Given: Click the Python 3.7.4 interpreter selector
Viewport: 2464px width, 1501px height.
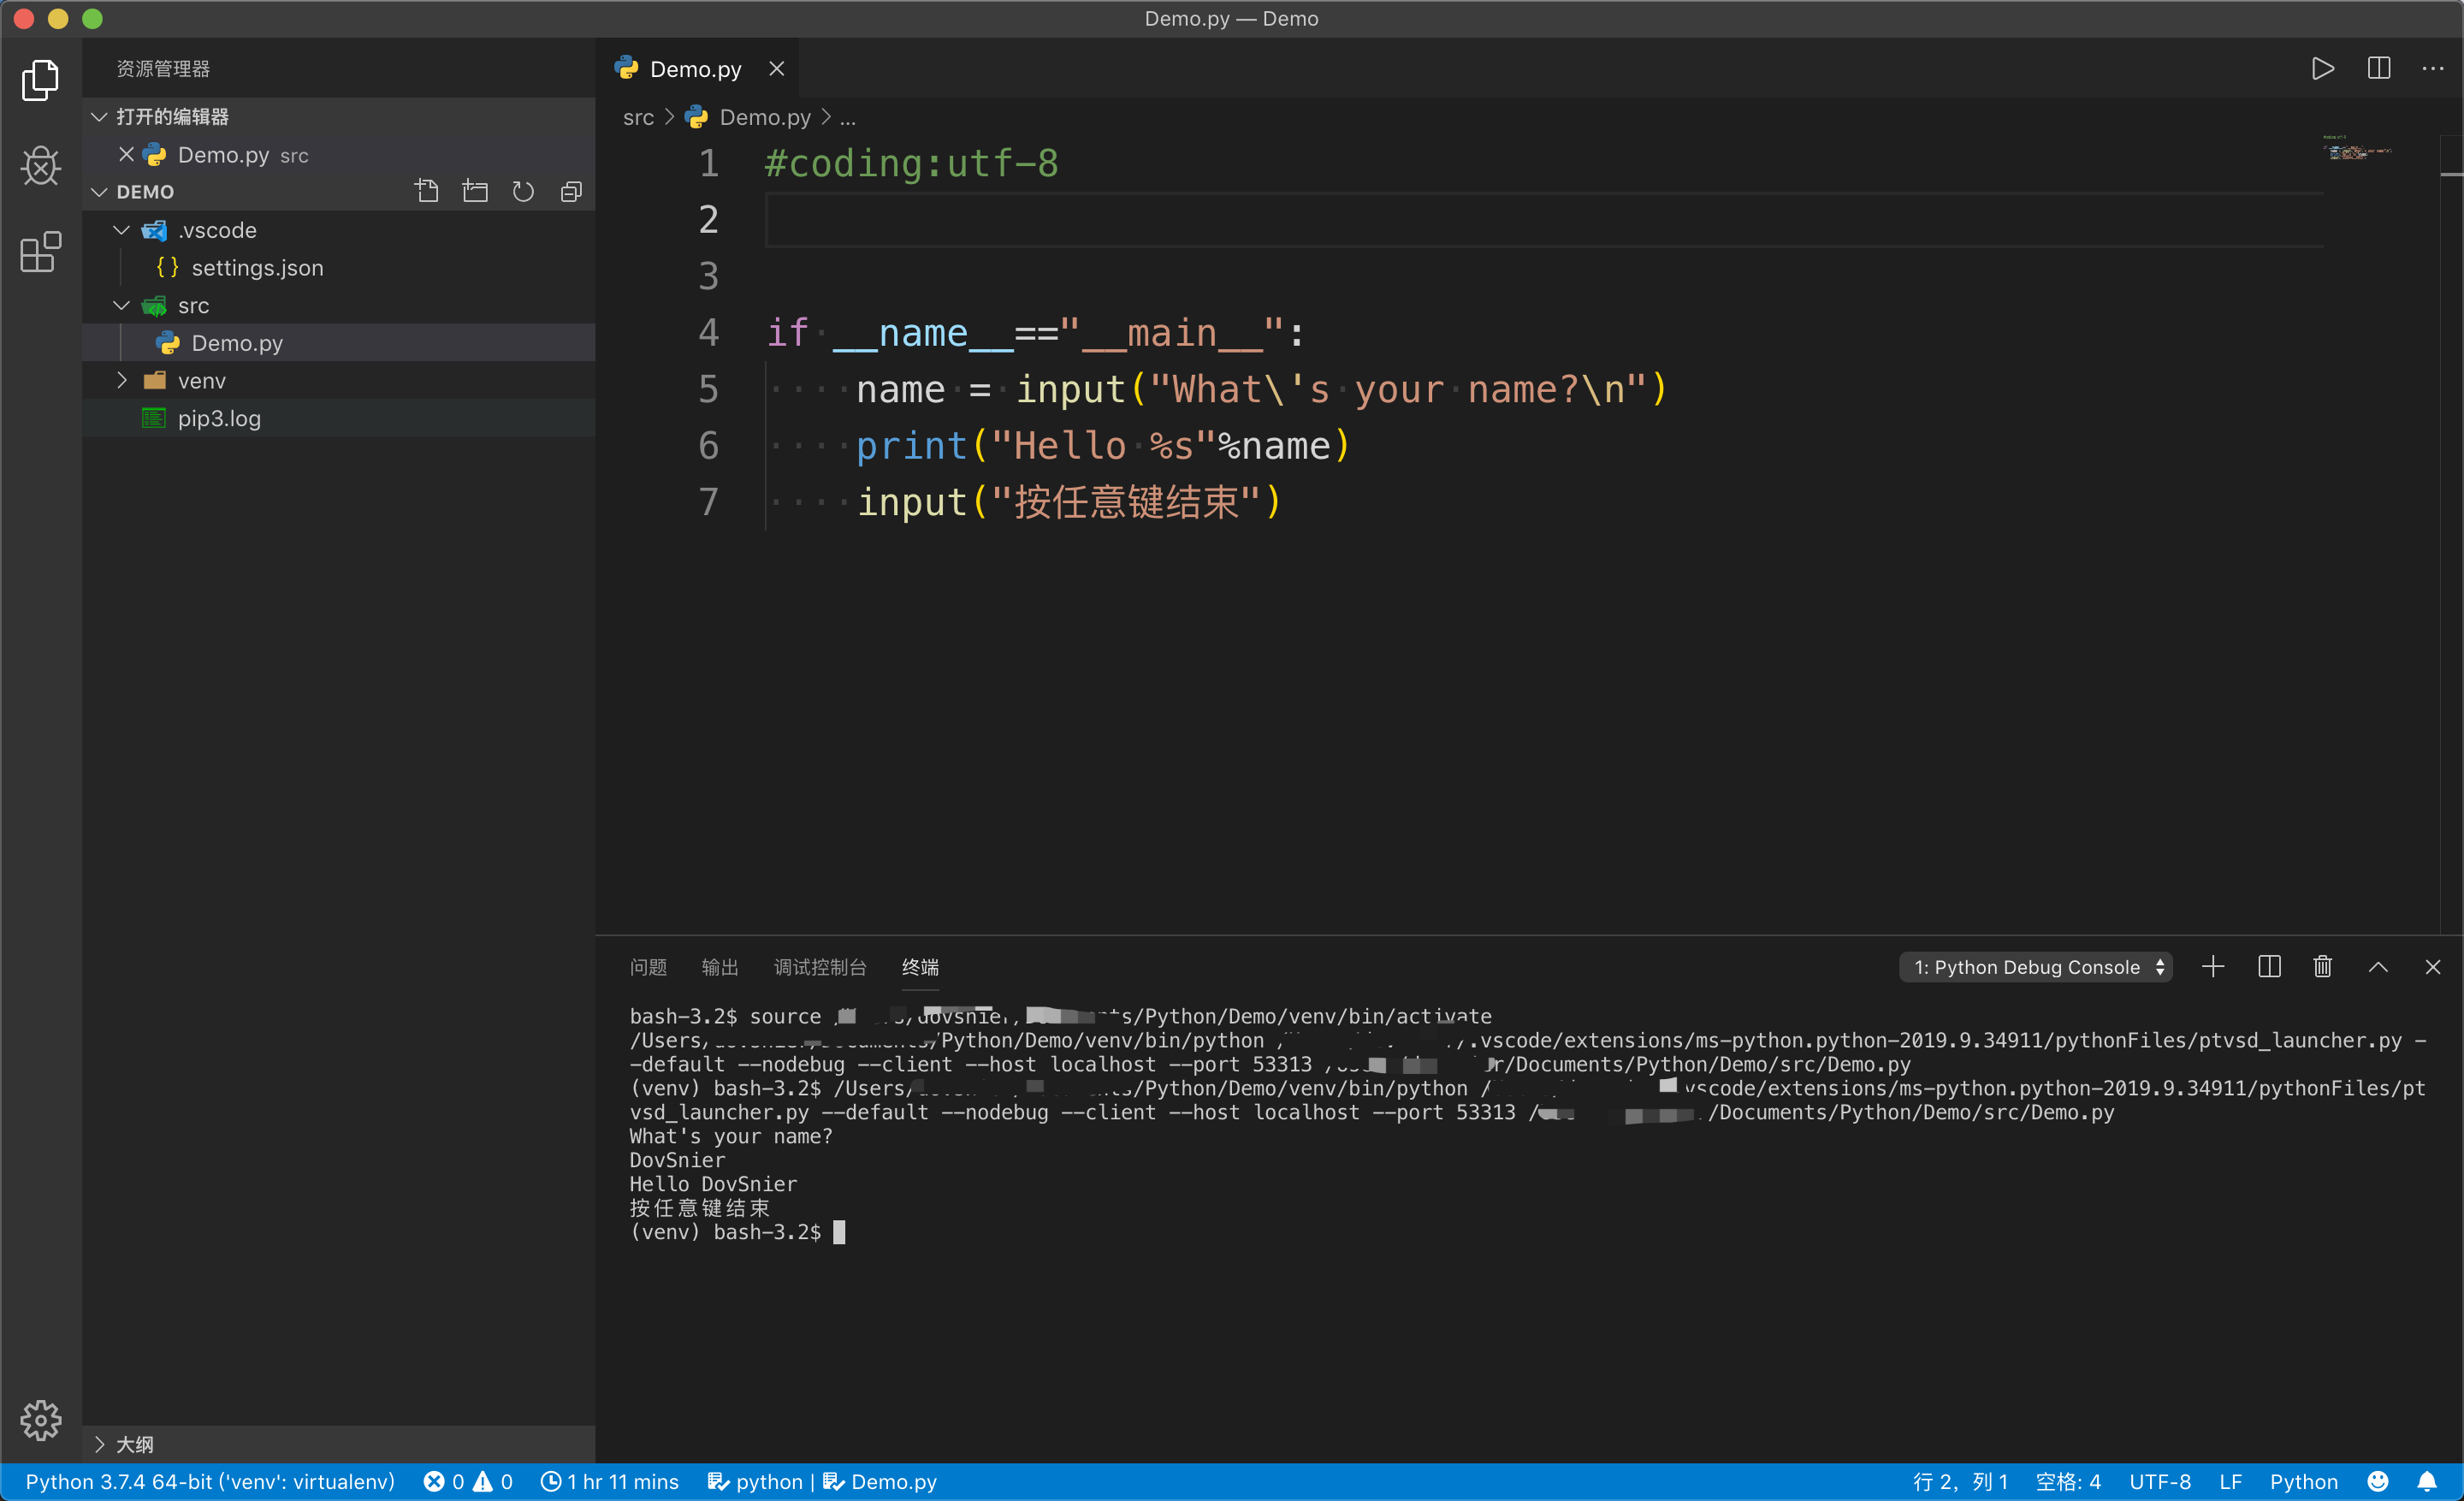Looking at the screenshot, I should [x=210, y=1481].
